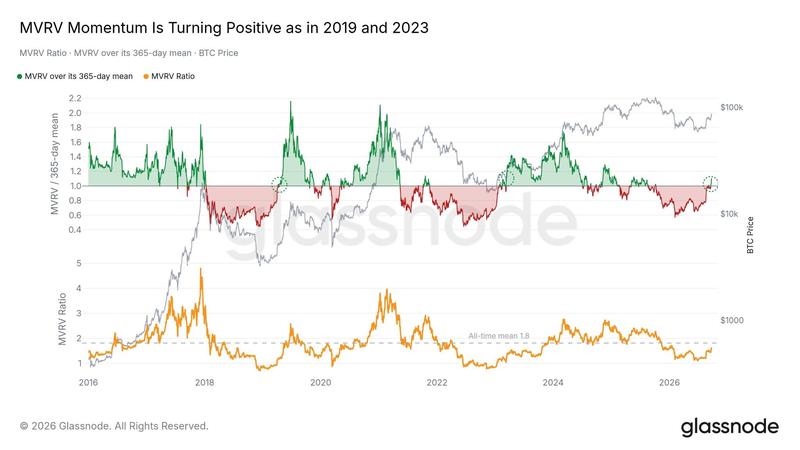Click the 'All-time mean 1.8' annotation
This screenshot has width=800, height=450.
point(498,336)
